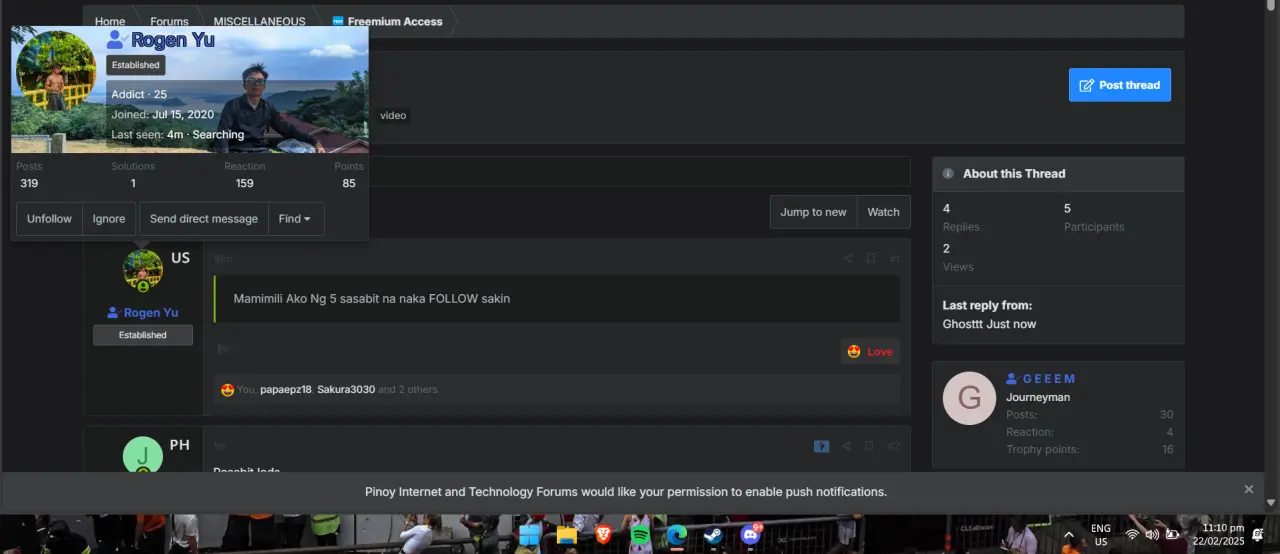Show the '2 others' who reacted
1280x554 pixels.
click(x=416, y=389)
